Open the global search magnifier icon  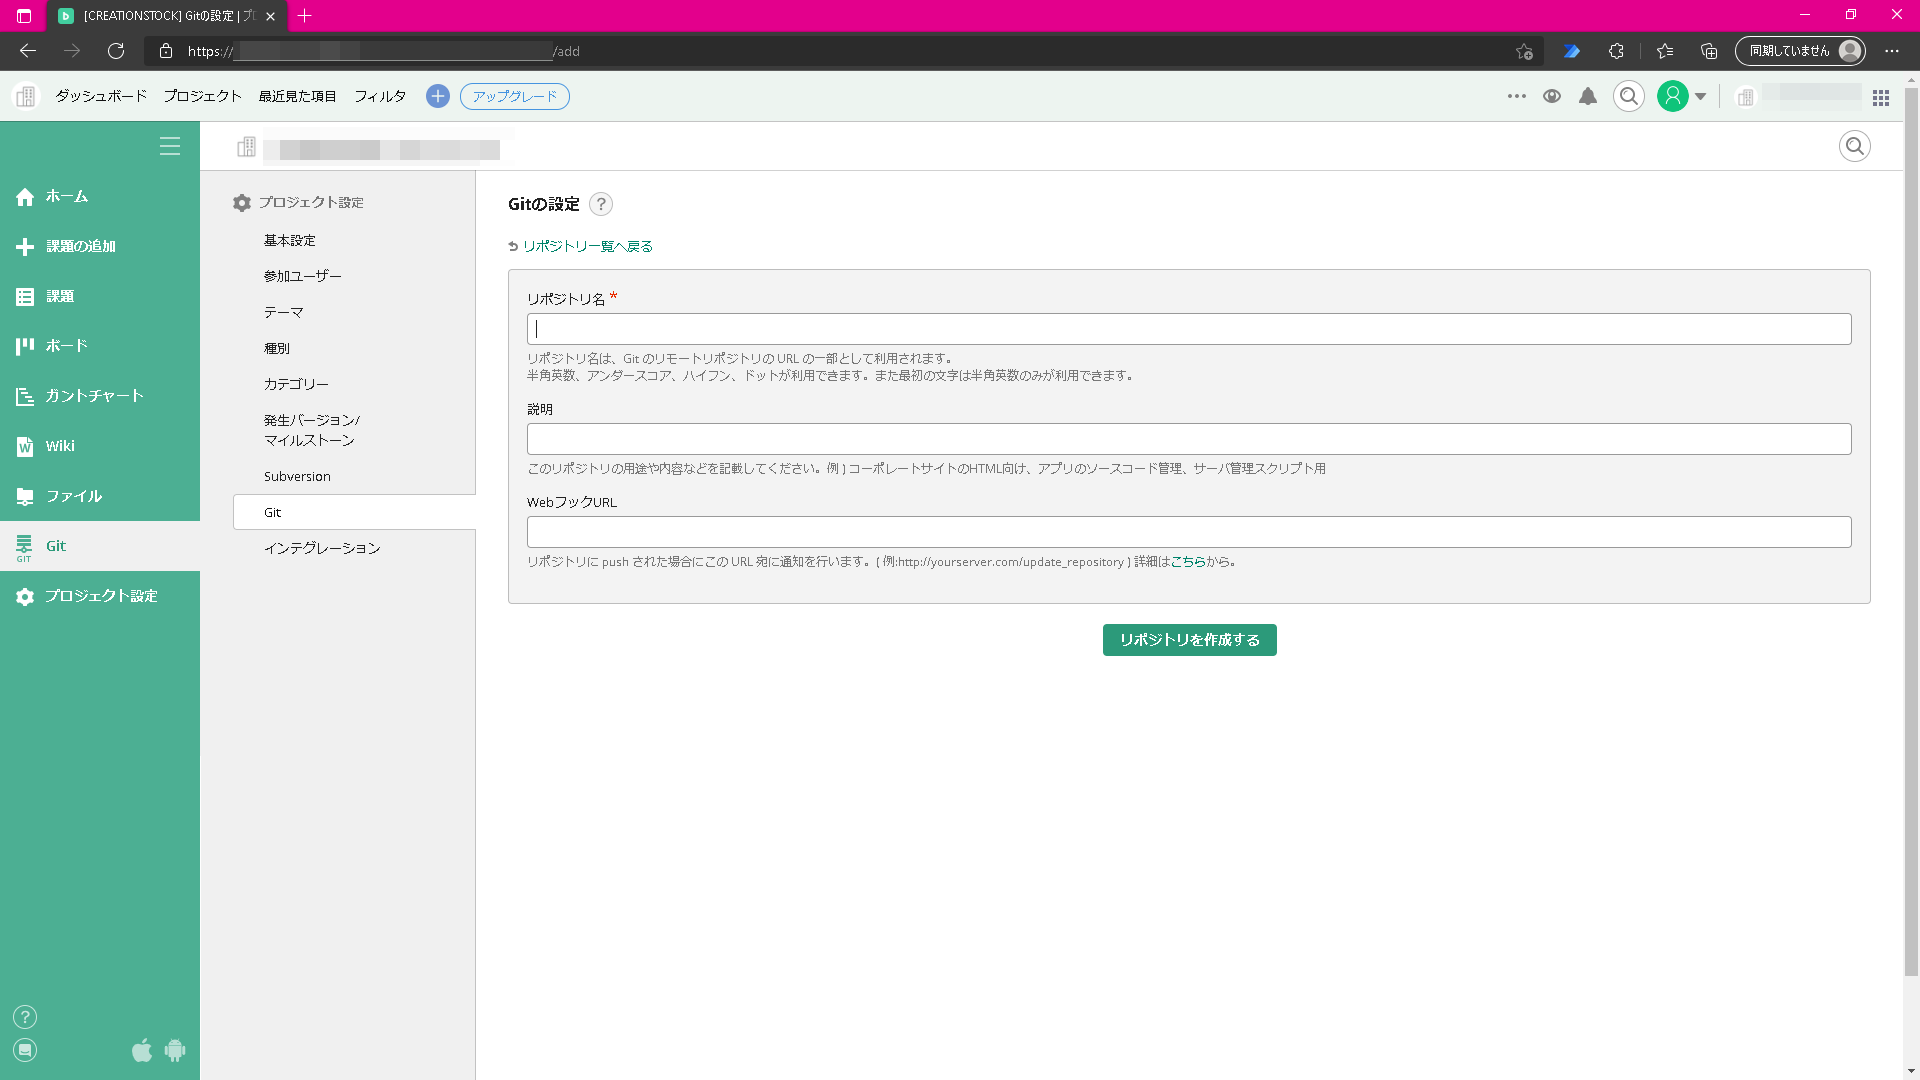[x=1629, y=96]
